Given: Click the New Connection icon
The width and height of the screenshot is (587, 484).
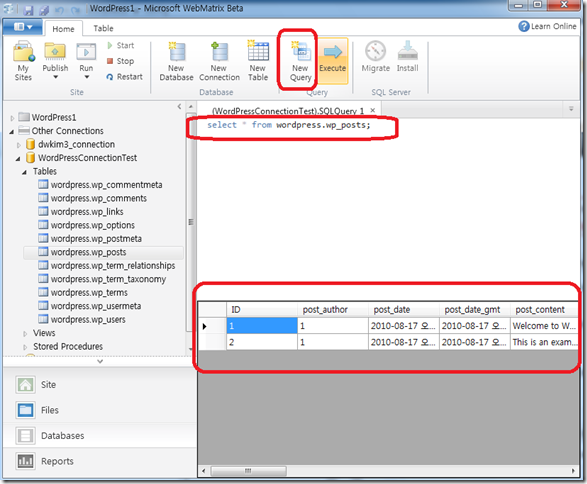Looking at the screenshot, I should click(x=219, y=61).
